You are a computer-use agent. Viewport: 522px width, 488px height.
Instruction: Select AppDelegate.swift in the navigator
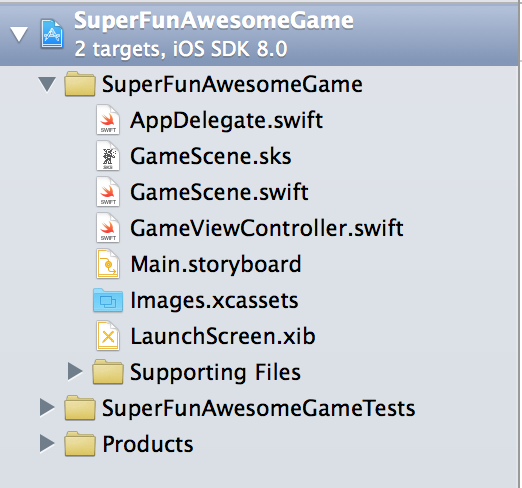pyautogui.click(x=226, y=120)
